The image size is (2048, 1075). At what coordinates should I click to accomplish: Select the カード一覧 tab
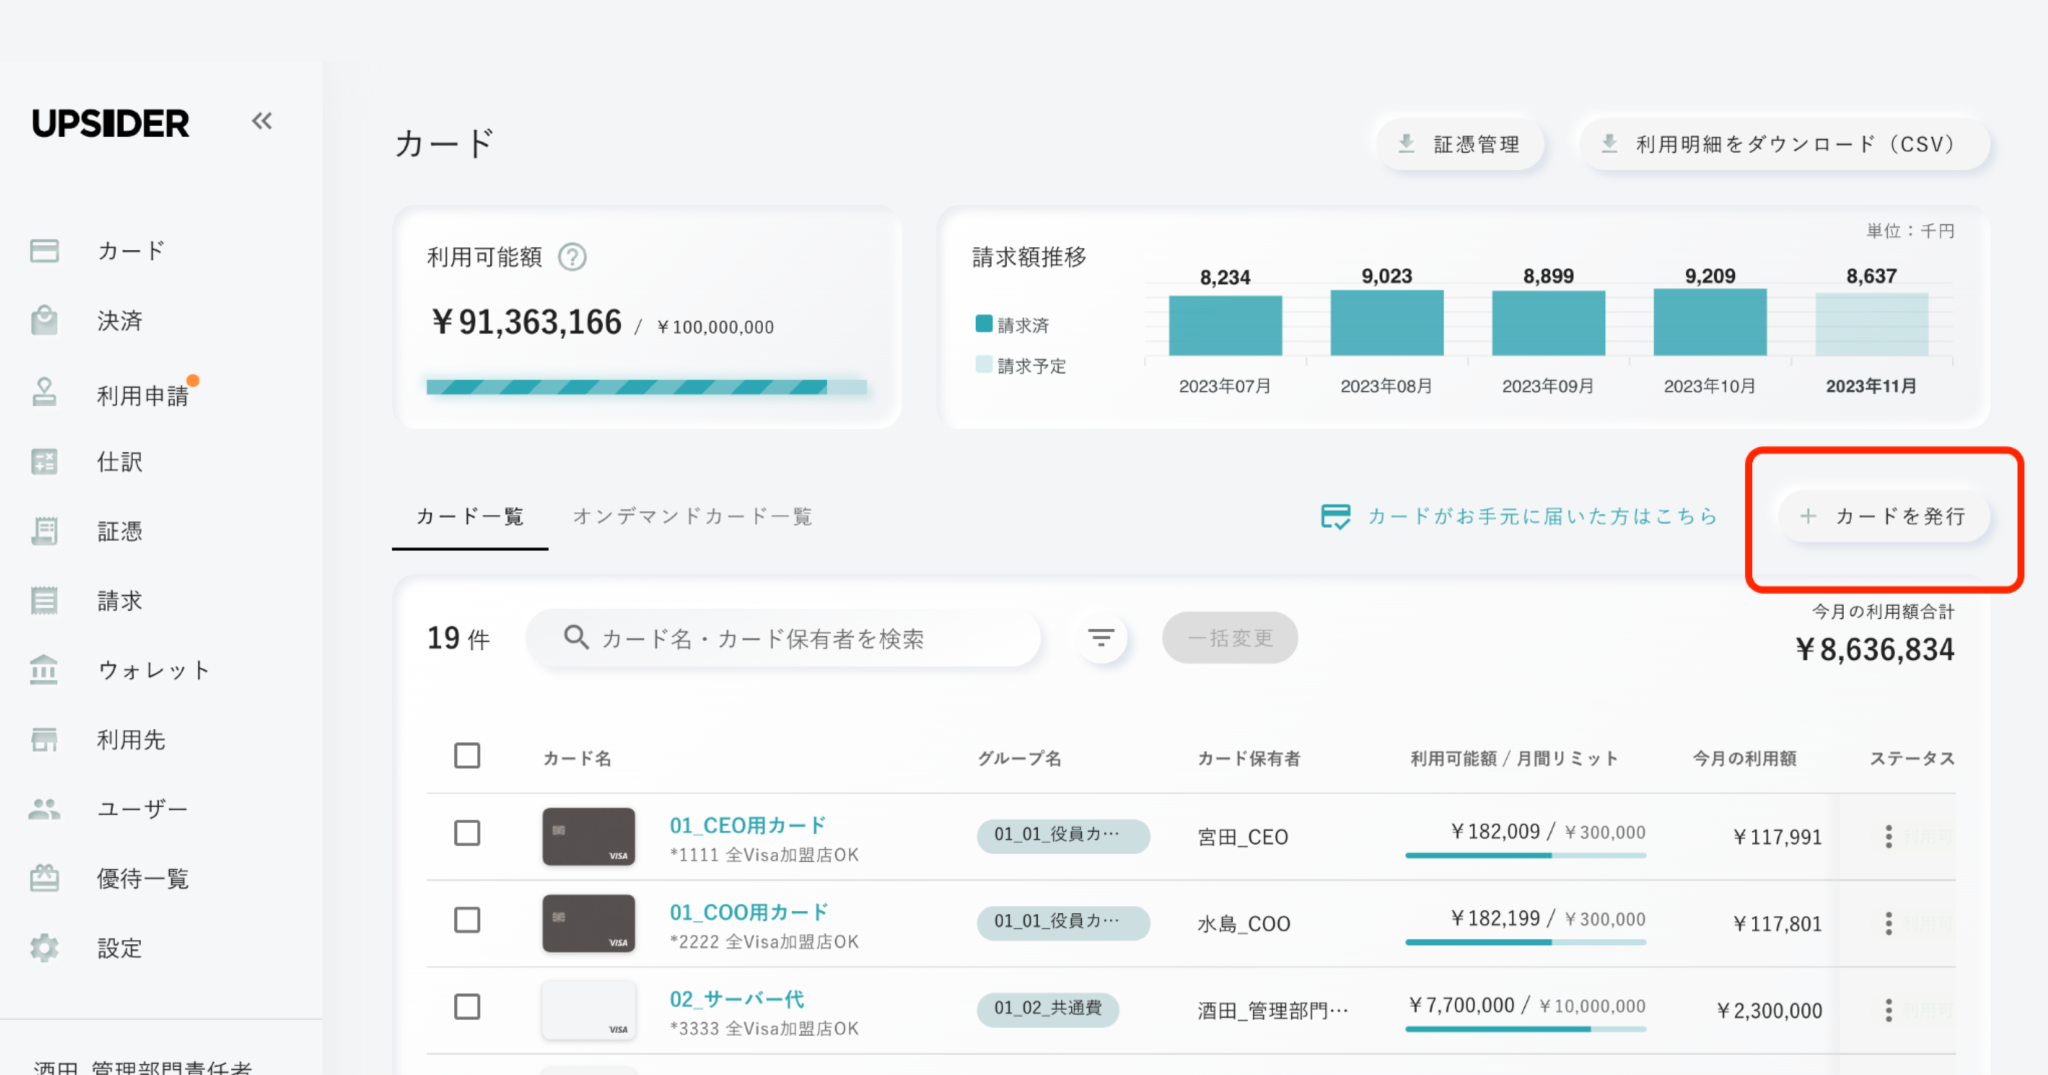(x=470, y=517)
